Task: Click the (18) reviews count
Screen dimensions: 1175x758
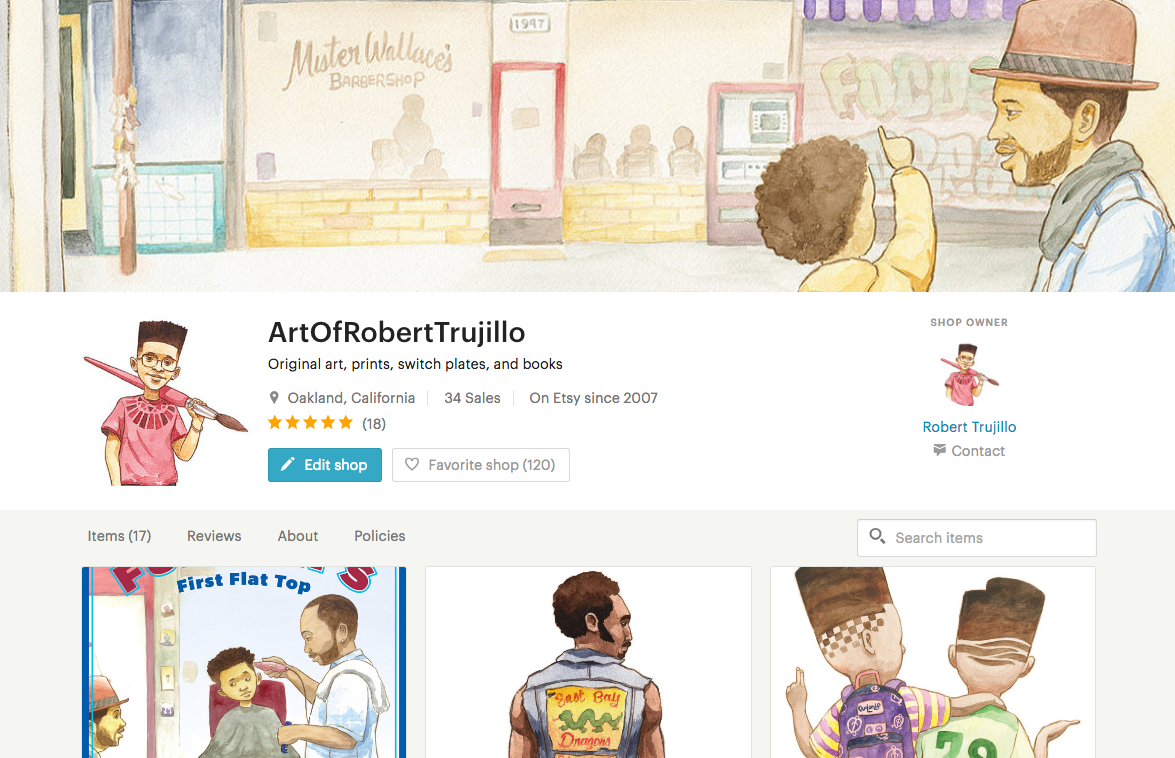Action: tap(374, 424)
